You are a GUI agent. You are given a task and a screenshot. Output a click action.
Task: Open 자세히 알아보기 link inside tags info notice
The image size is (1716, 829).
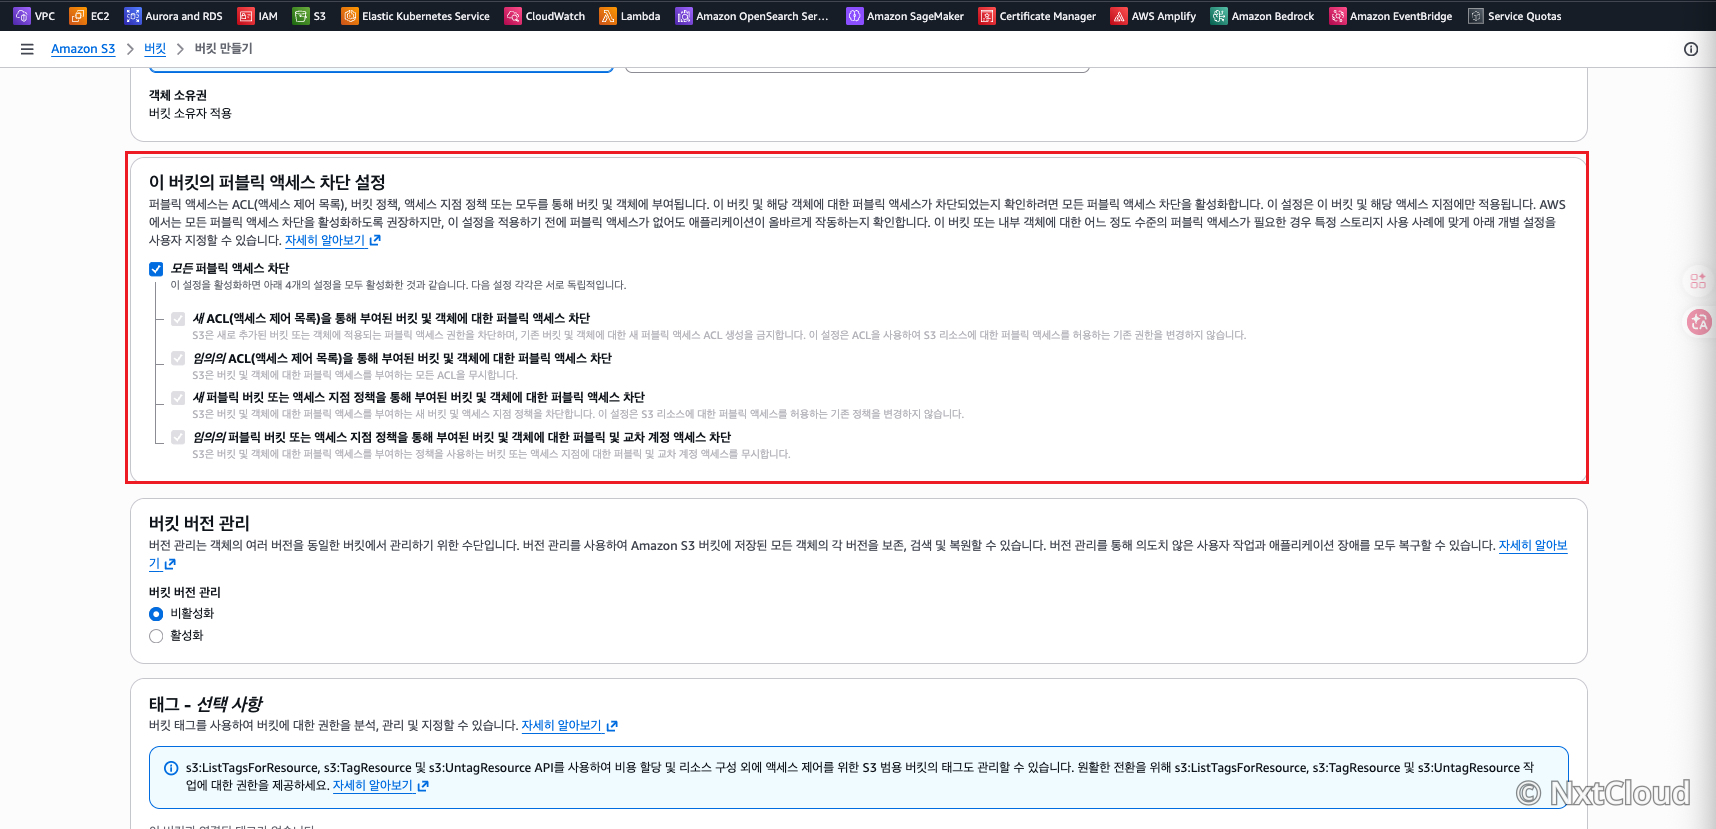click(381, 786)
